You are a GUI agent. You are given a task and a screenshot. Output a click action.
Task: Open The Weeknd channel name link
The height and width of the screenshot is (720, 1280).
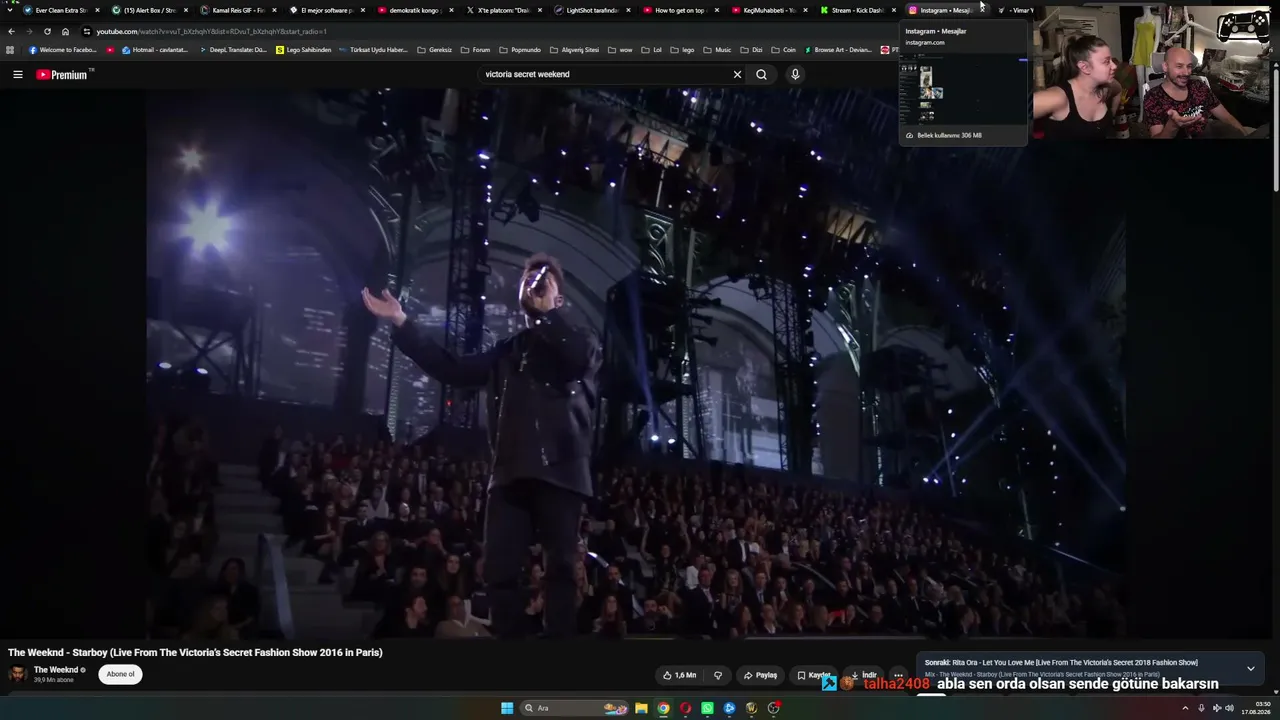point(56,670)
